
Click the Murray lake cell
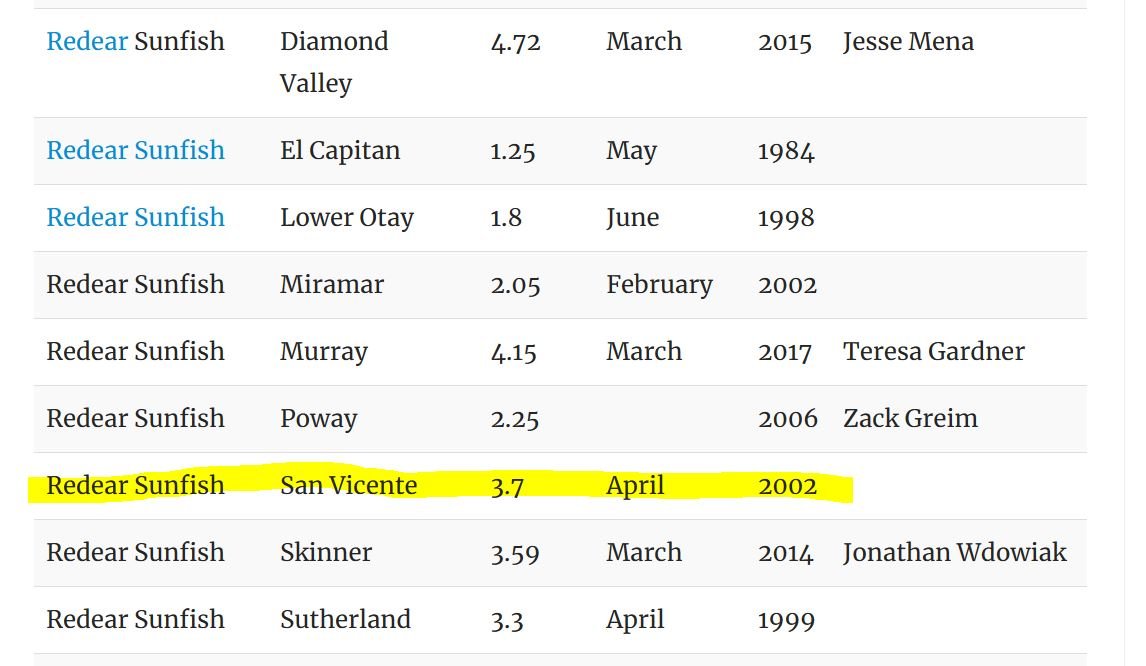(323, 352)
